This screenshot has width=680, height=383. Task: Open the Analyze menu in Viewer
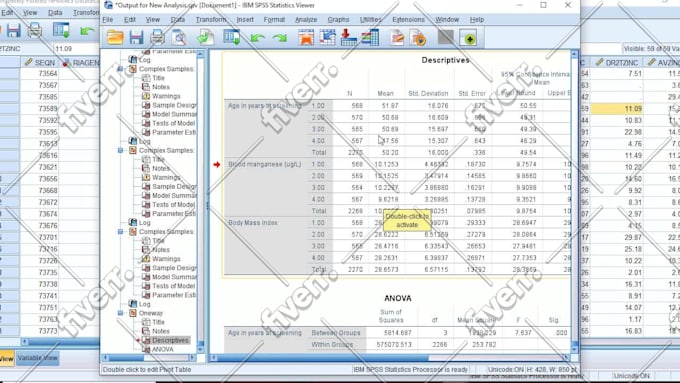tap(306, 20)
